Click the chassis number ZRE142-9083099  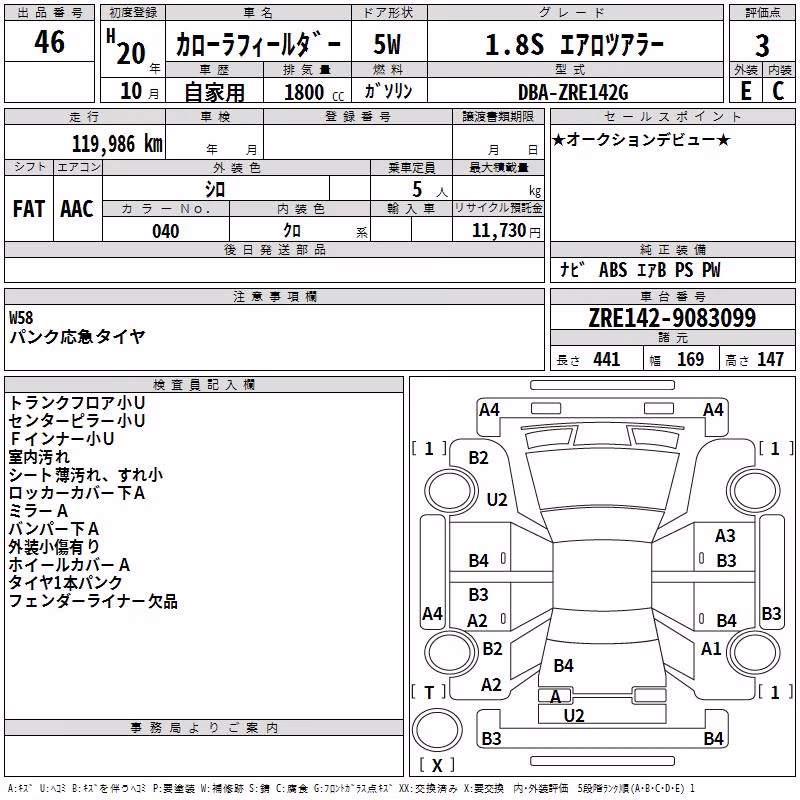672,317
